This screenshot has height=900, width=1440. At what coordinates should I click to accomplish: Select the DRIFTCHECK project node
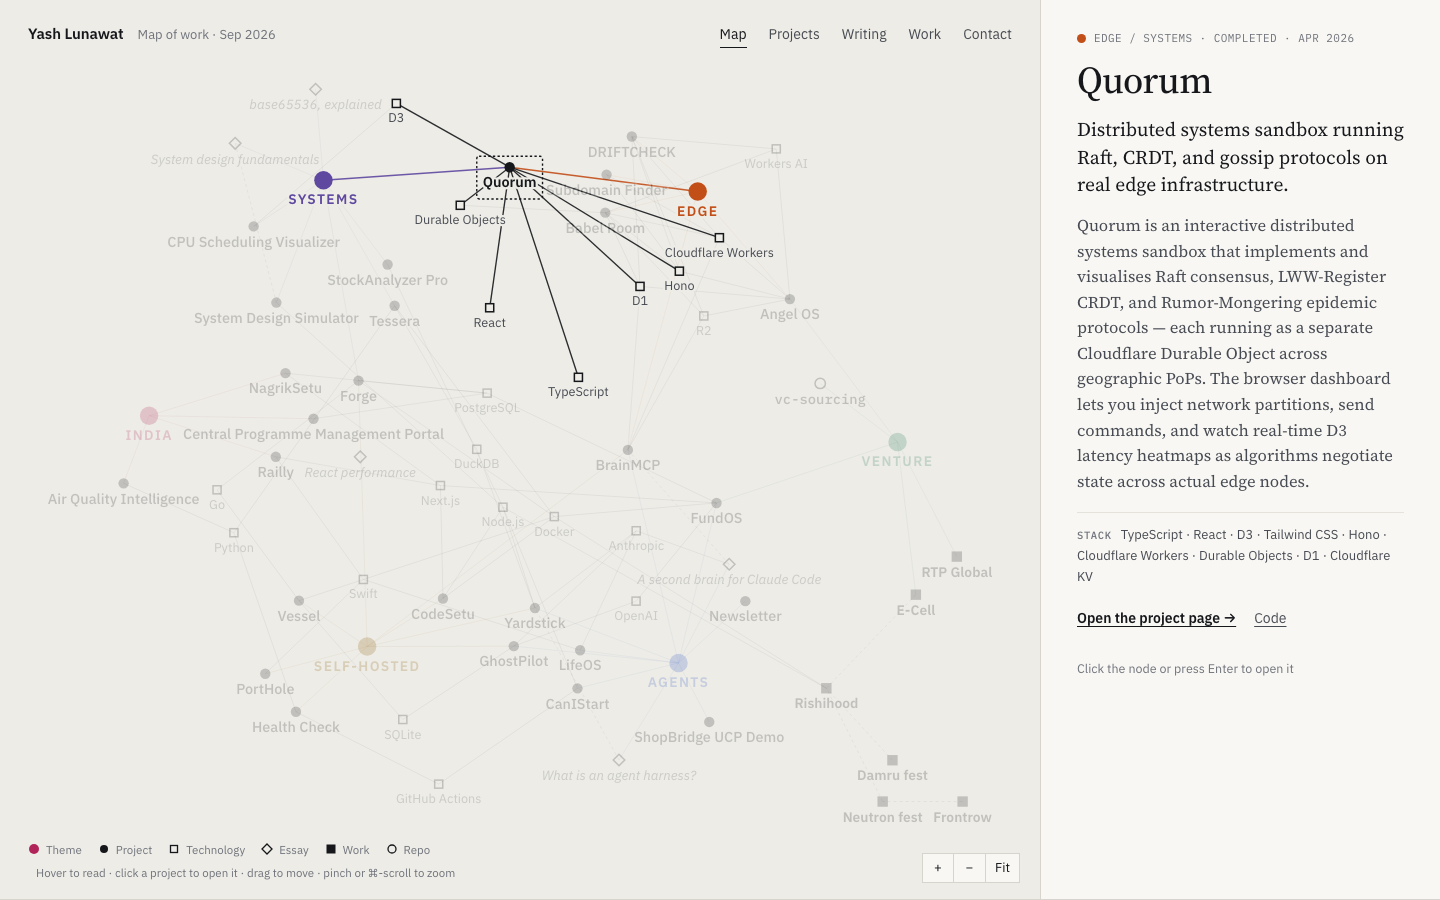click(632, 137)
